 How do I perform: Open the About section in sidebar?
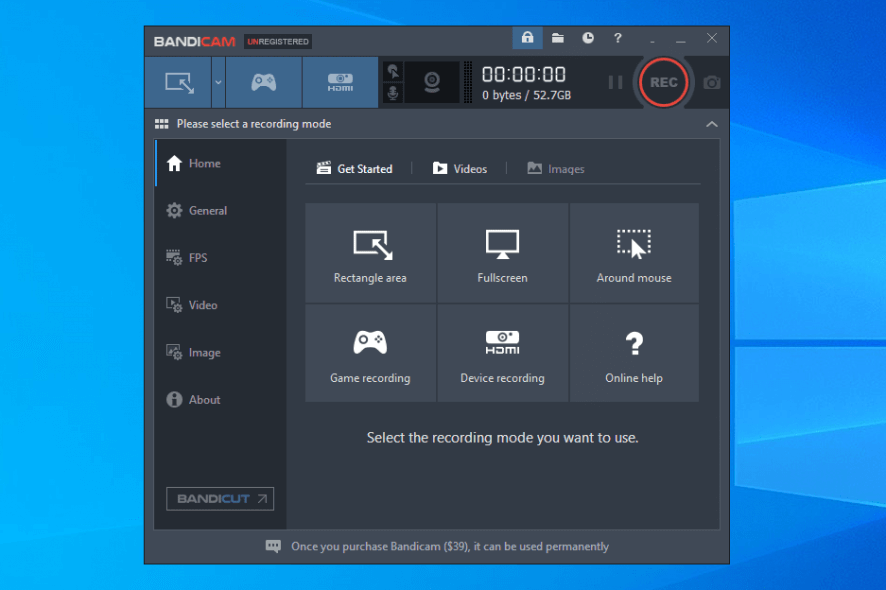click(220, 400)
